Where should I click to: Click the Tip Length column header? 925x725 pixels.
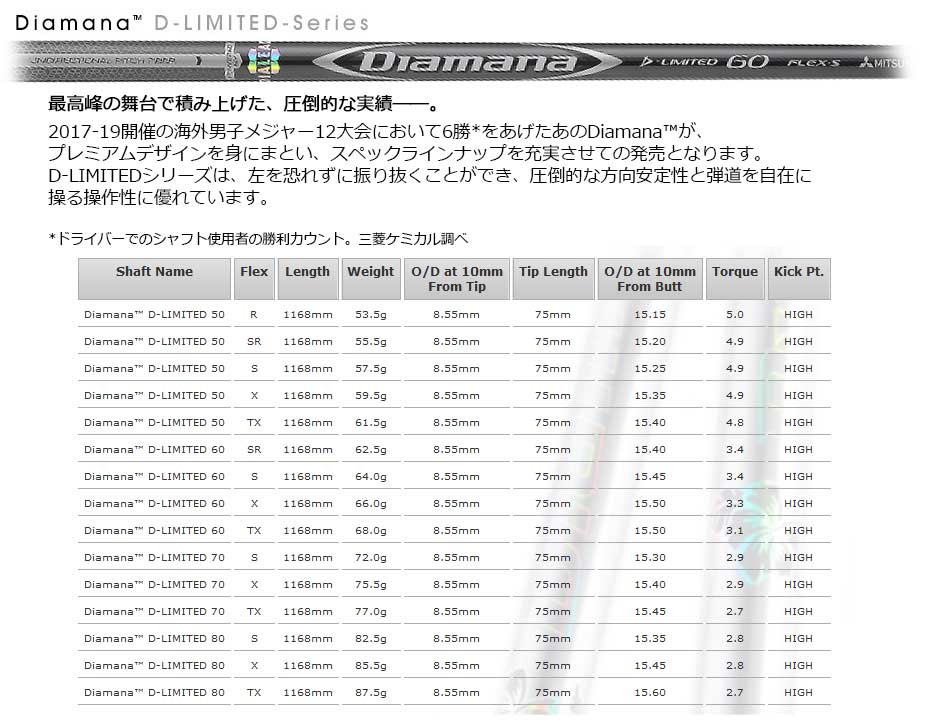click(x=553, y=278)
